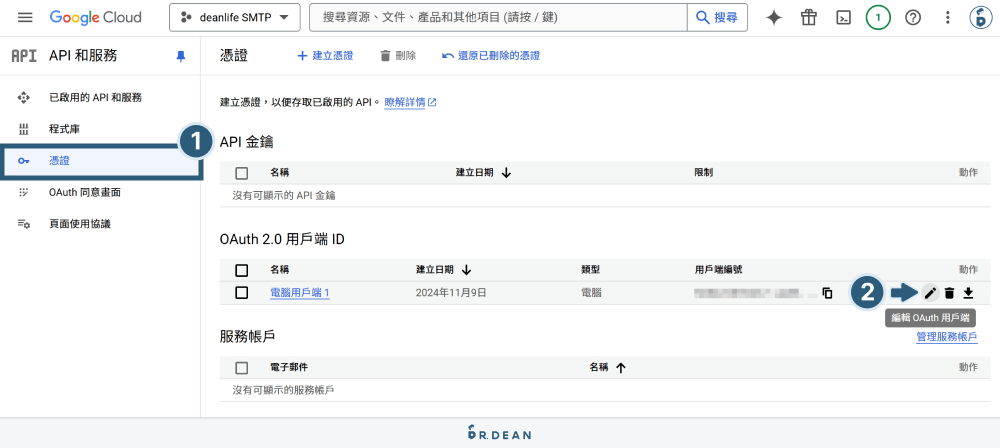Open OAuth 同意畫面 page
1000x448 pixels.
[x=85, y=193]
